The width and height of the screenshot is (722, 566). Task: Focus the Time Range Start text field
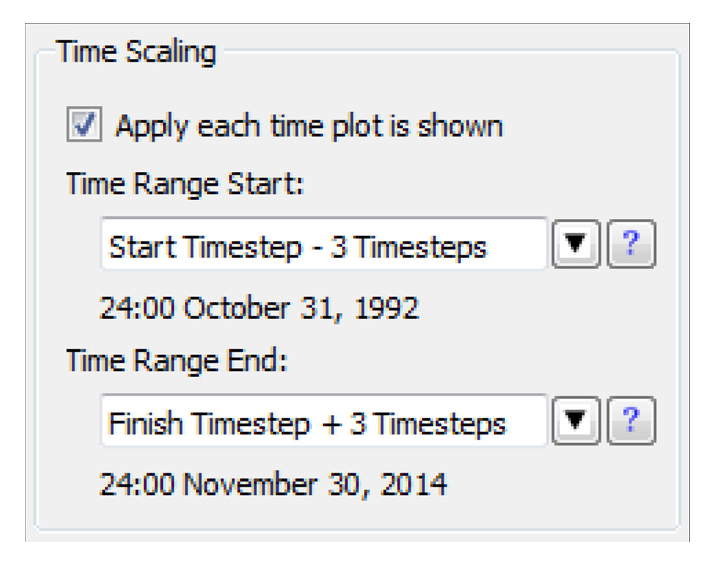coord(323,246)
